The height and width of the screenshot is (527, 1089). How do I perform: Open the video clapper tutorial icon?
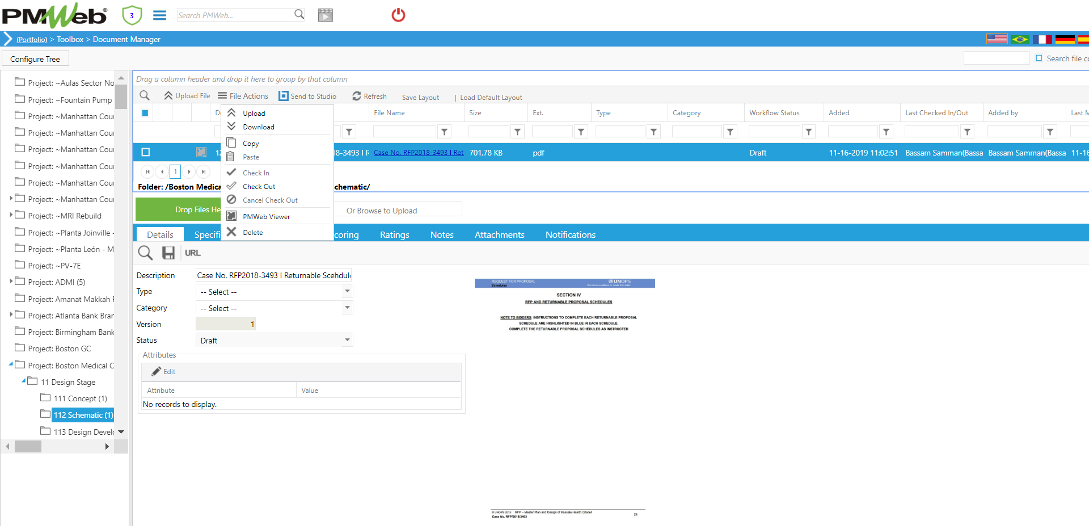click(326, 15)
